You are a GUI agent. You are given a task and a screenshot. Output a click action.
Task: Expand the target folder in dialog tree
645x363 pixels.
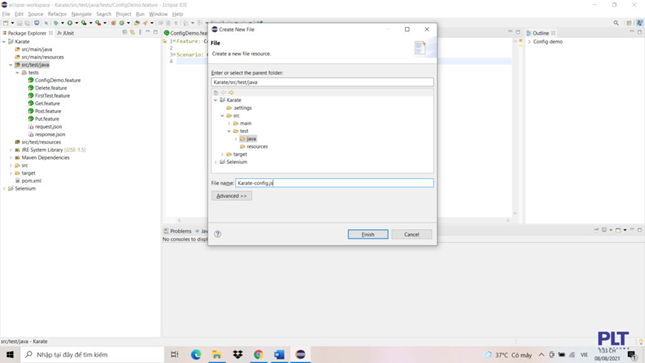click(x=223, y=154)
